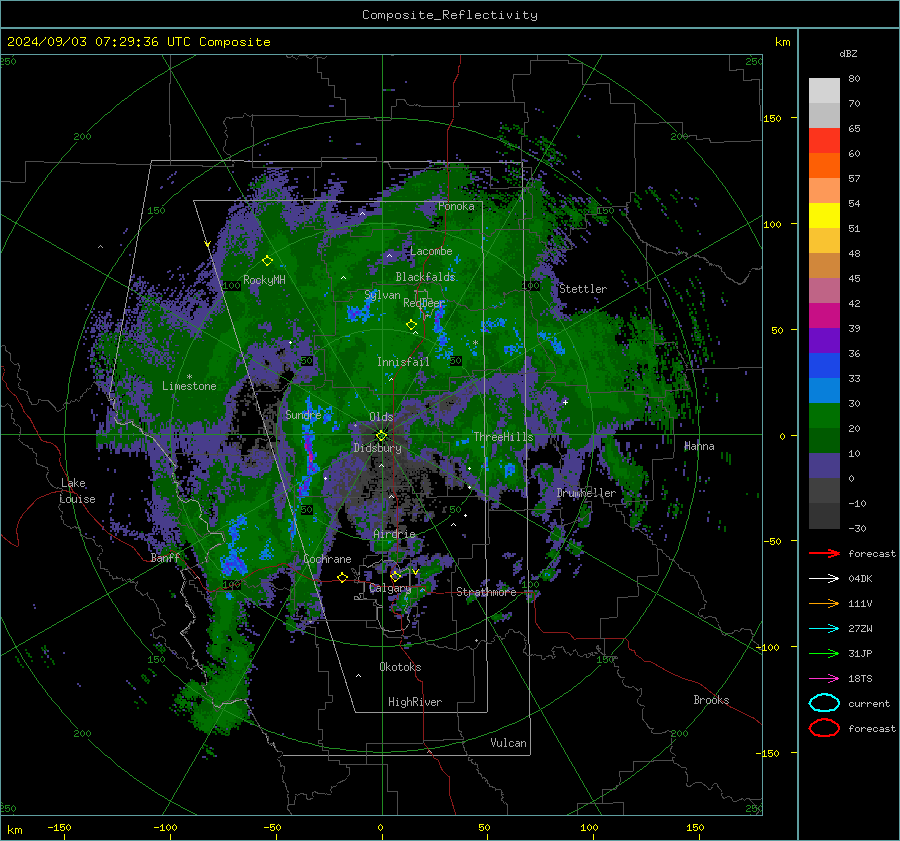This screenshot has width=900, height=841.
Task: Click the Lacombe town label
Action: 431,251
